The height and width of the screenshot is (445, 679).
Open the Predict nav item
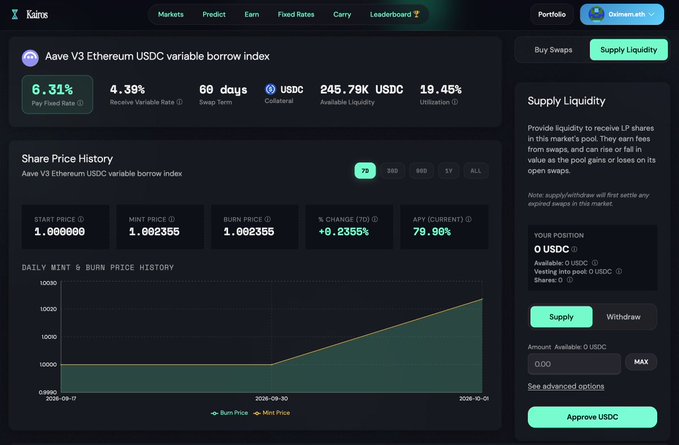pyautogui.click(x=214, y=14)
